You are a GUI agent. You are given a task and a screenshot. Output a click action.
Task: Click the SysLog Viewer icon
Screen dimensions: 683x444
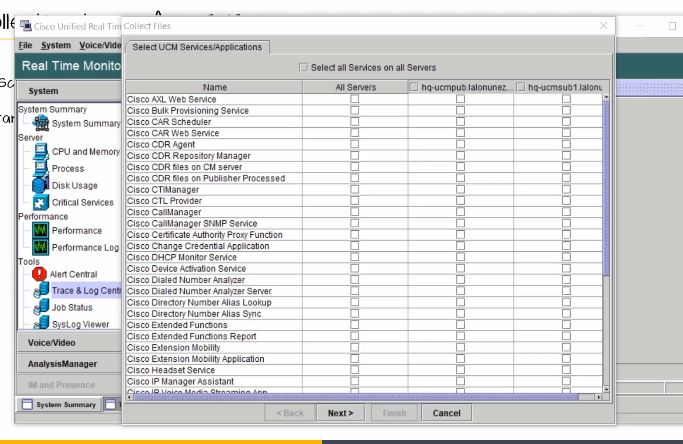click(42, 323)
